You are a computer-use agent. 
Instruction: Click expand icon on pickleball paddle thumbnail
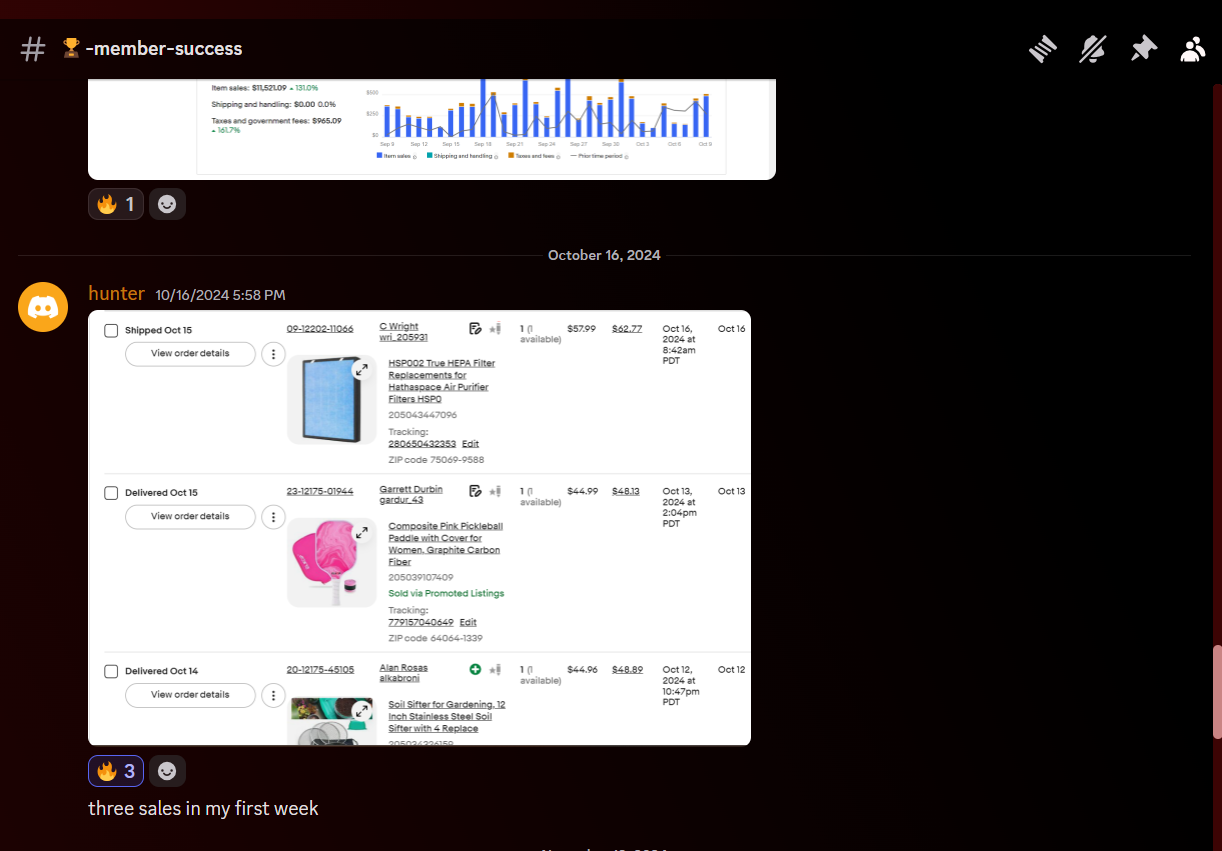362,533
